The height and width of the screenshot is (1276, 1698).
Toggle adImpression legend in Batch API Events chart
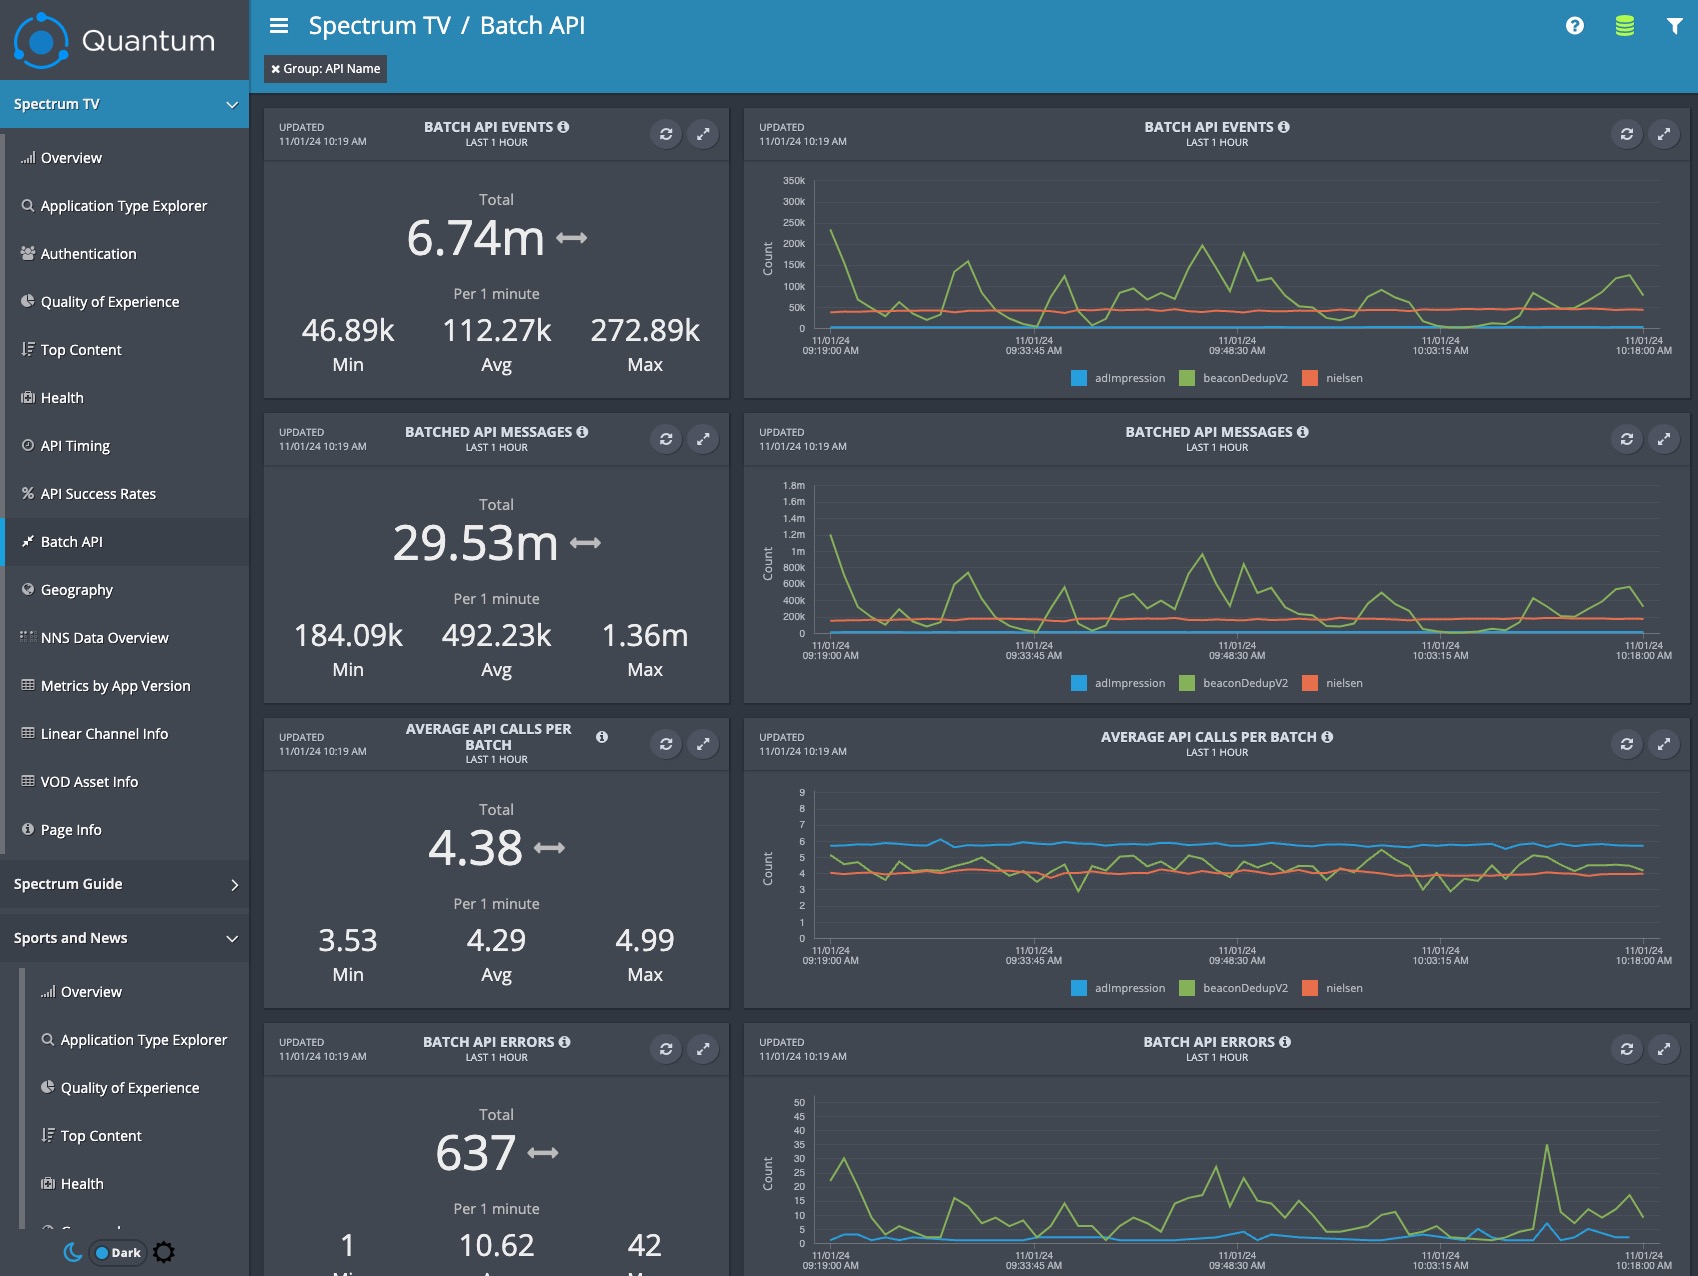(1118, 378)
